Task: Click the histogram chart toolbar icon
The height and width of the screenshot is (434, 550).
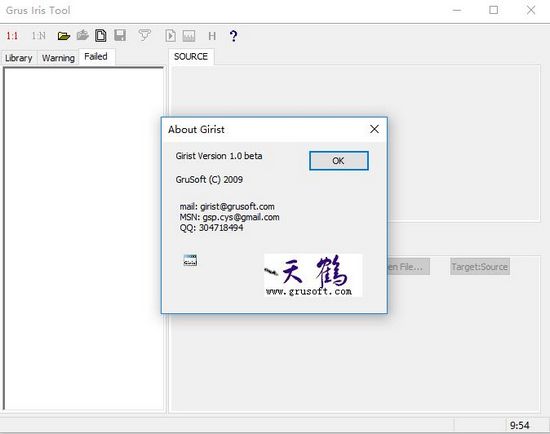Action: 189,36
